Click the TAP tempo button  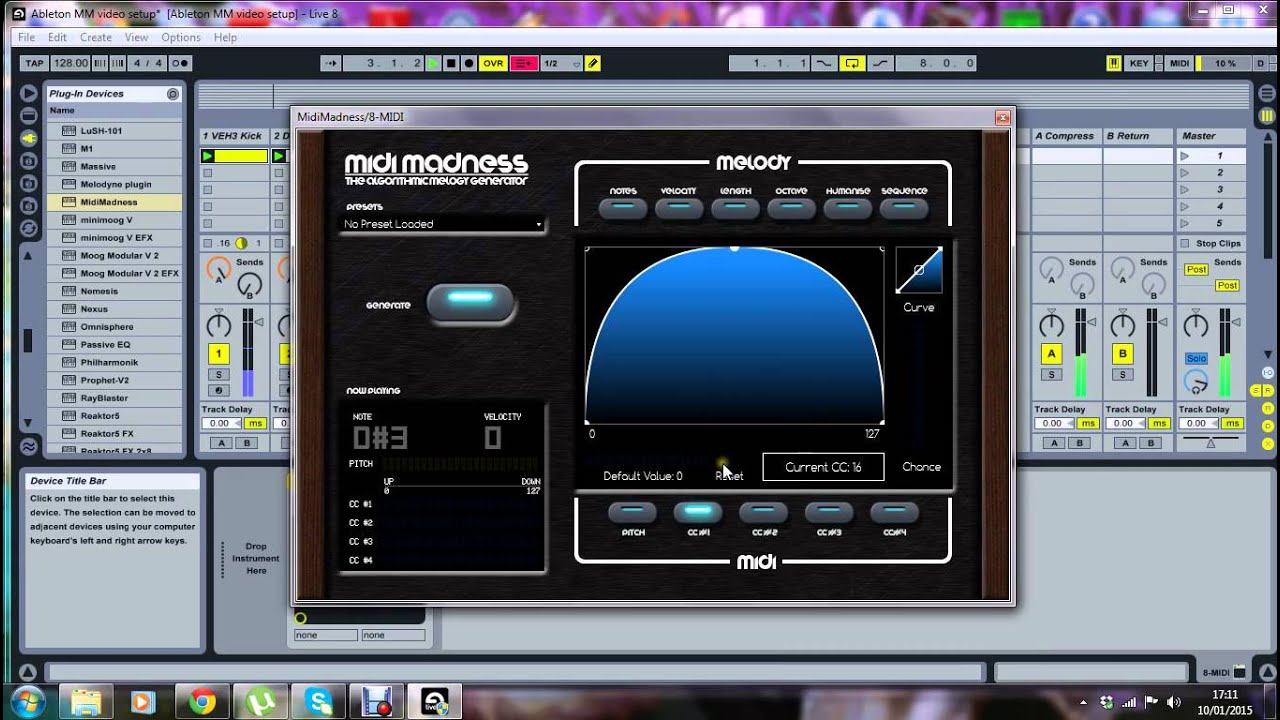click(x=34, y=63)
